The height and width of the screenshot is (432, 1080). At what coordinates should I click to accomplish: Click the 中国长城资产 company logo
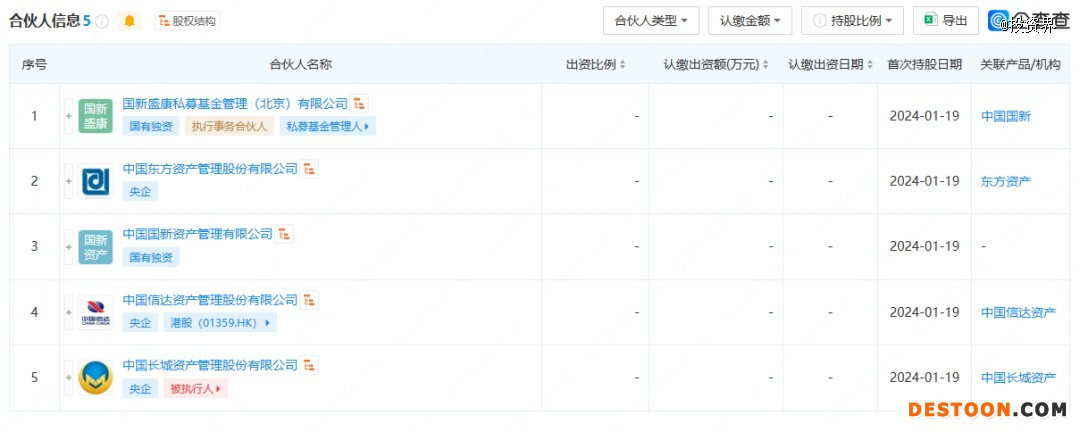coord(96,378)
